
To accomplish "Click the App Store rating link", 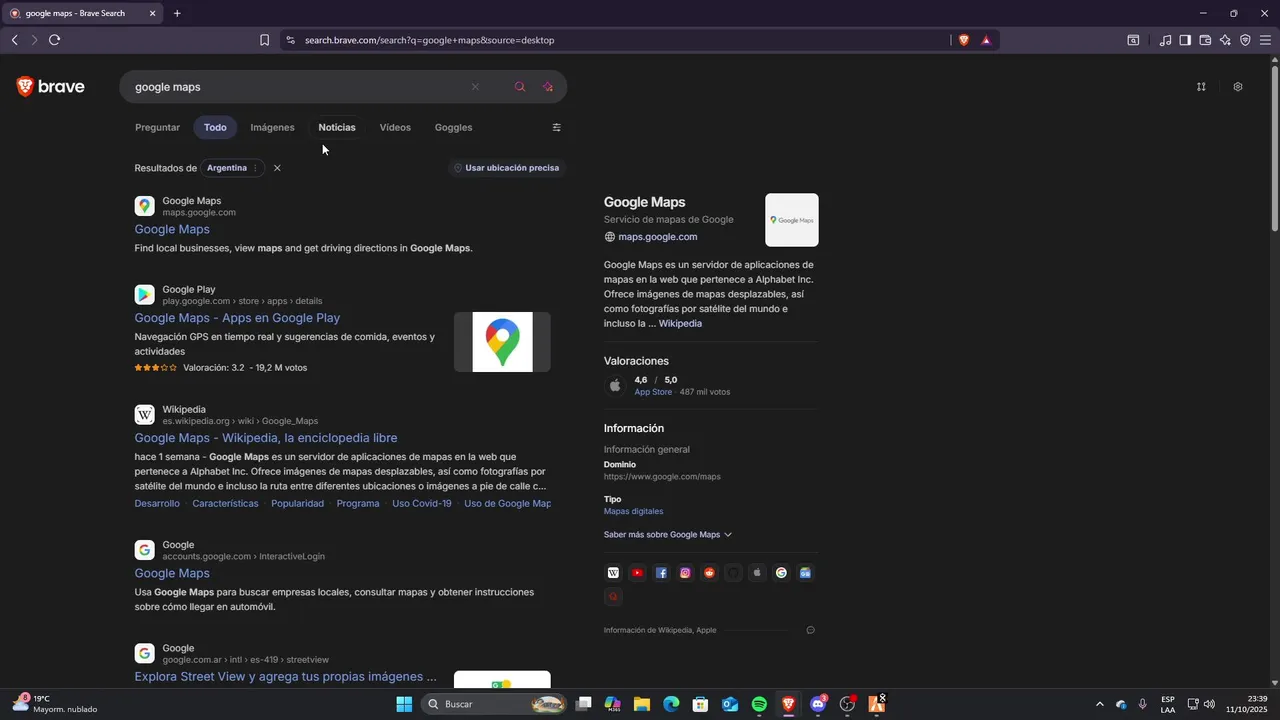I will (x=653, y=392).
